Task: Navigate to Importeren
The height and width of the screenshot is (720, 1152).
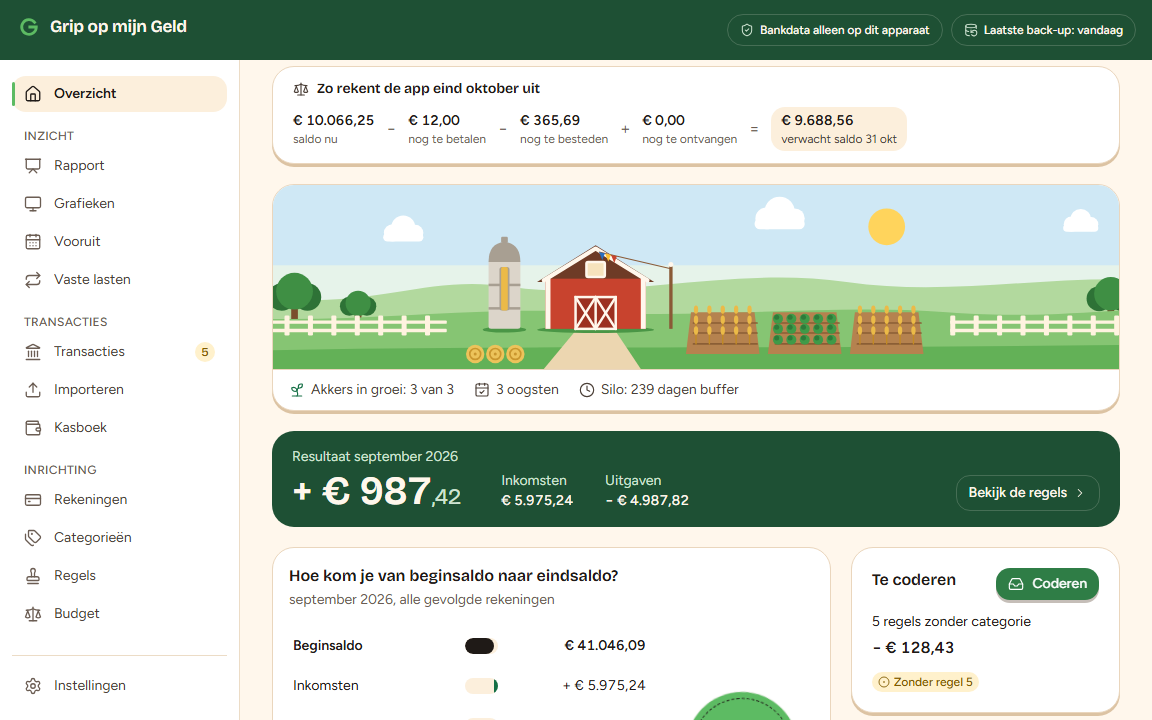Action: click(120, 390)
